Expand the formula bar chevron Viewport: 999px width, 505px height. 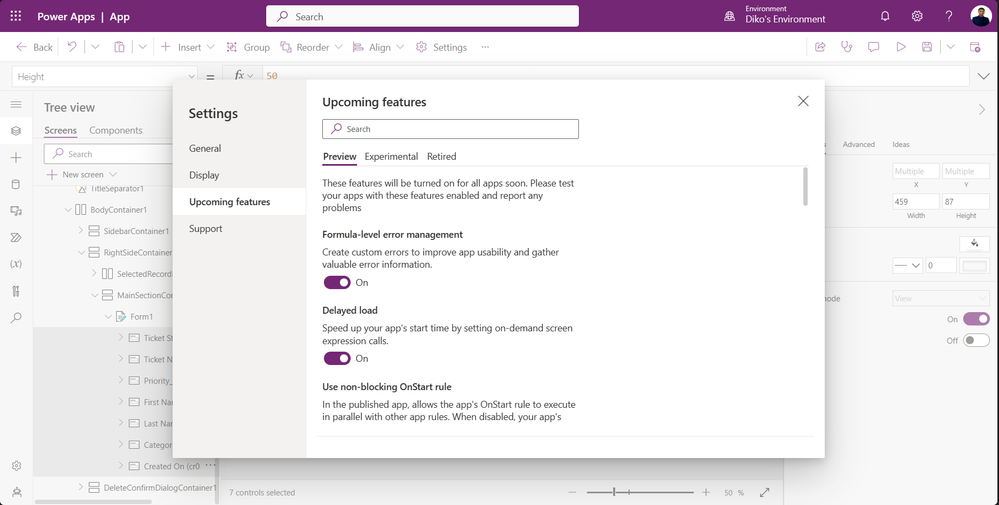point(983,76)
